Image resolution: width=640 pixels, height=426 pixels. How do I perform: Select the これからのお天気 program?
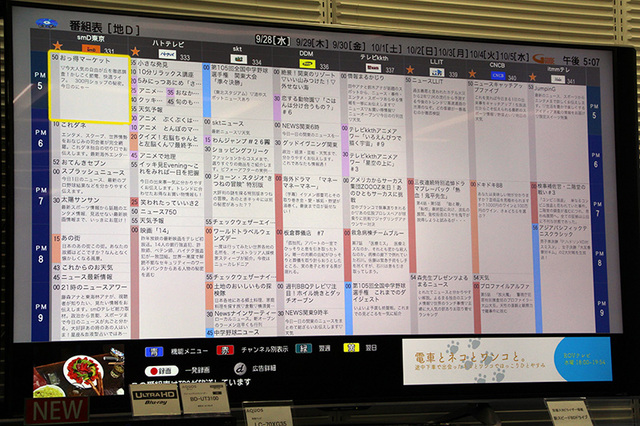point(90,267)
